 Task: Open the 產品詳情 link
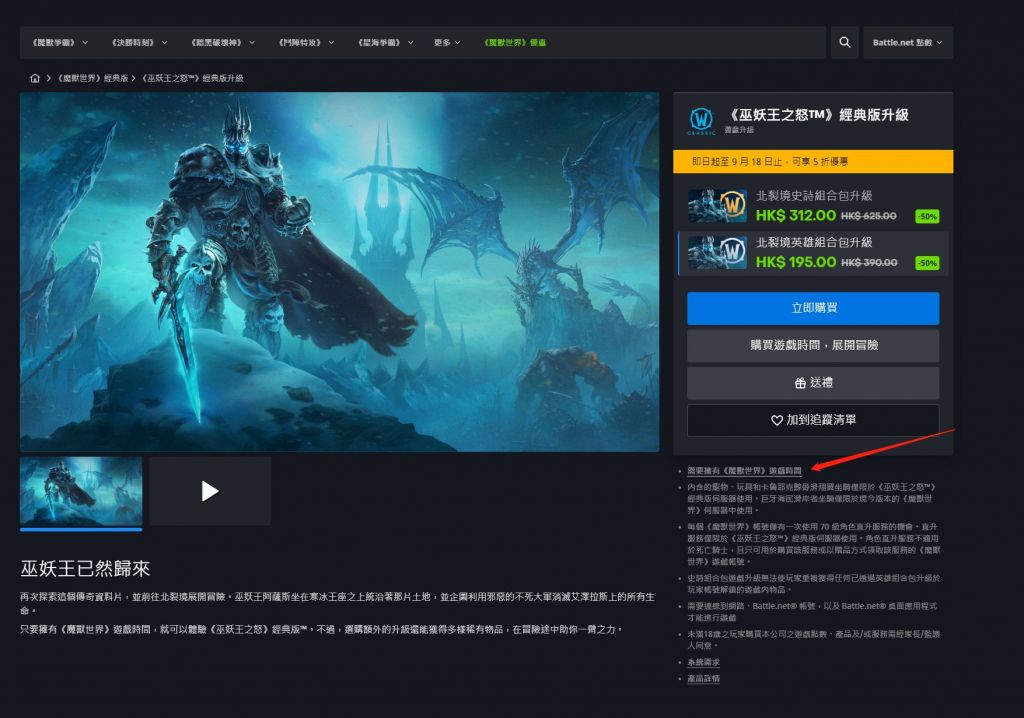pyautogui.click(x=703, y=678)
